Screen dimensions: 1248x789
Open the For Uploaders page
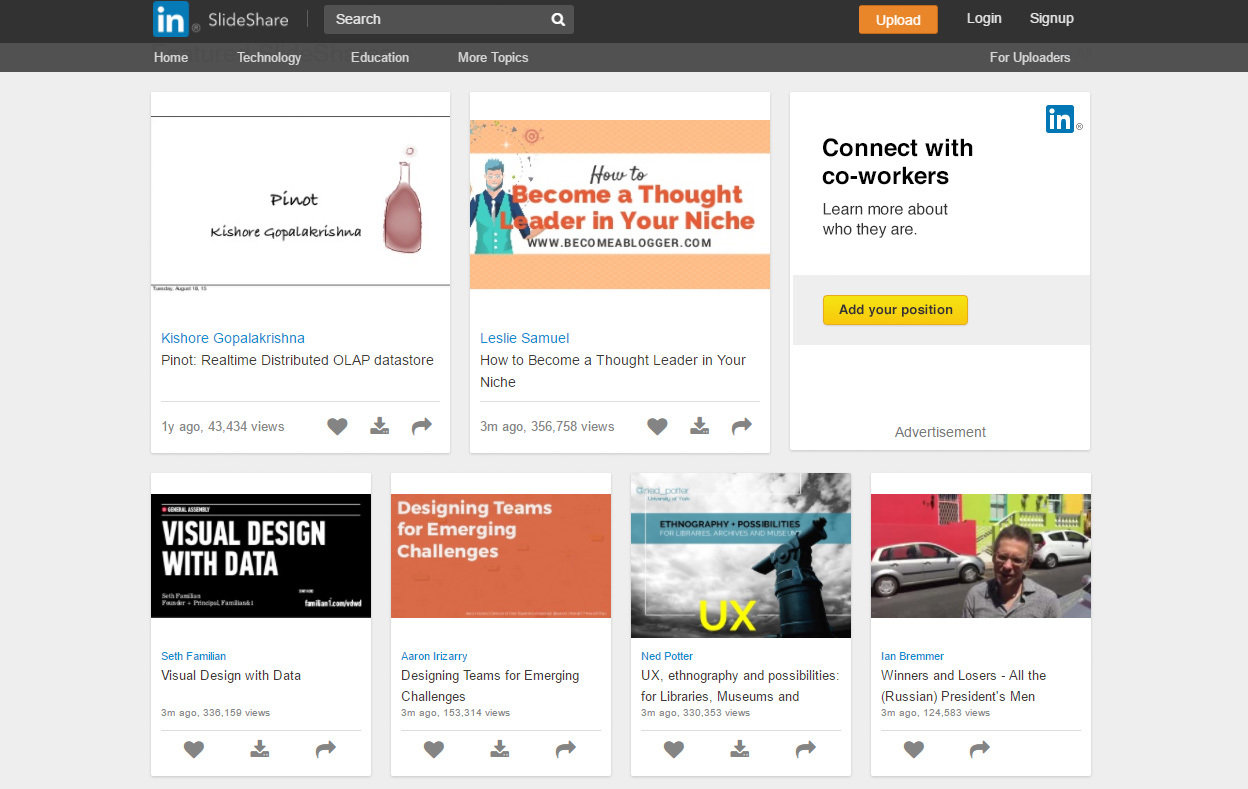click(x=1030, y=57)
